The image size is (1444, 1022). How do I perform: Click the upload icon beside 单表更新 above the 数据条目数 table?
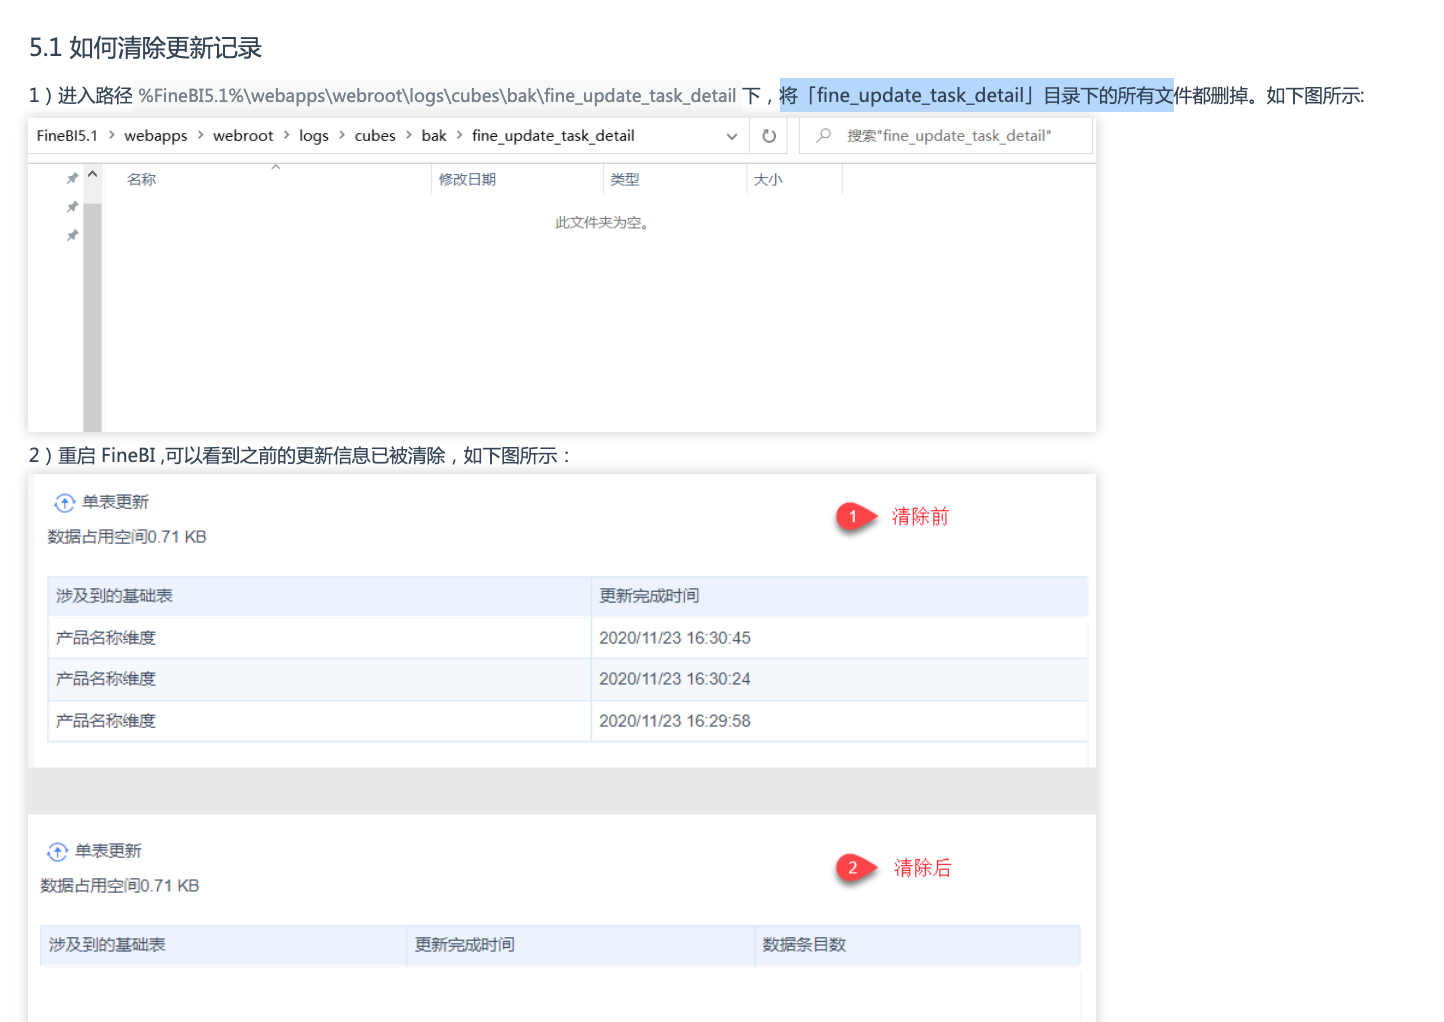tap(58, 851)
